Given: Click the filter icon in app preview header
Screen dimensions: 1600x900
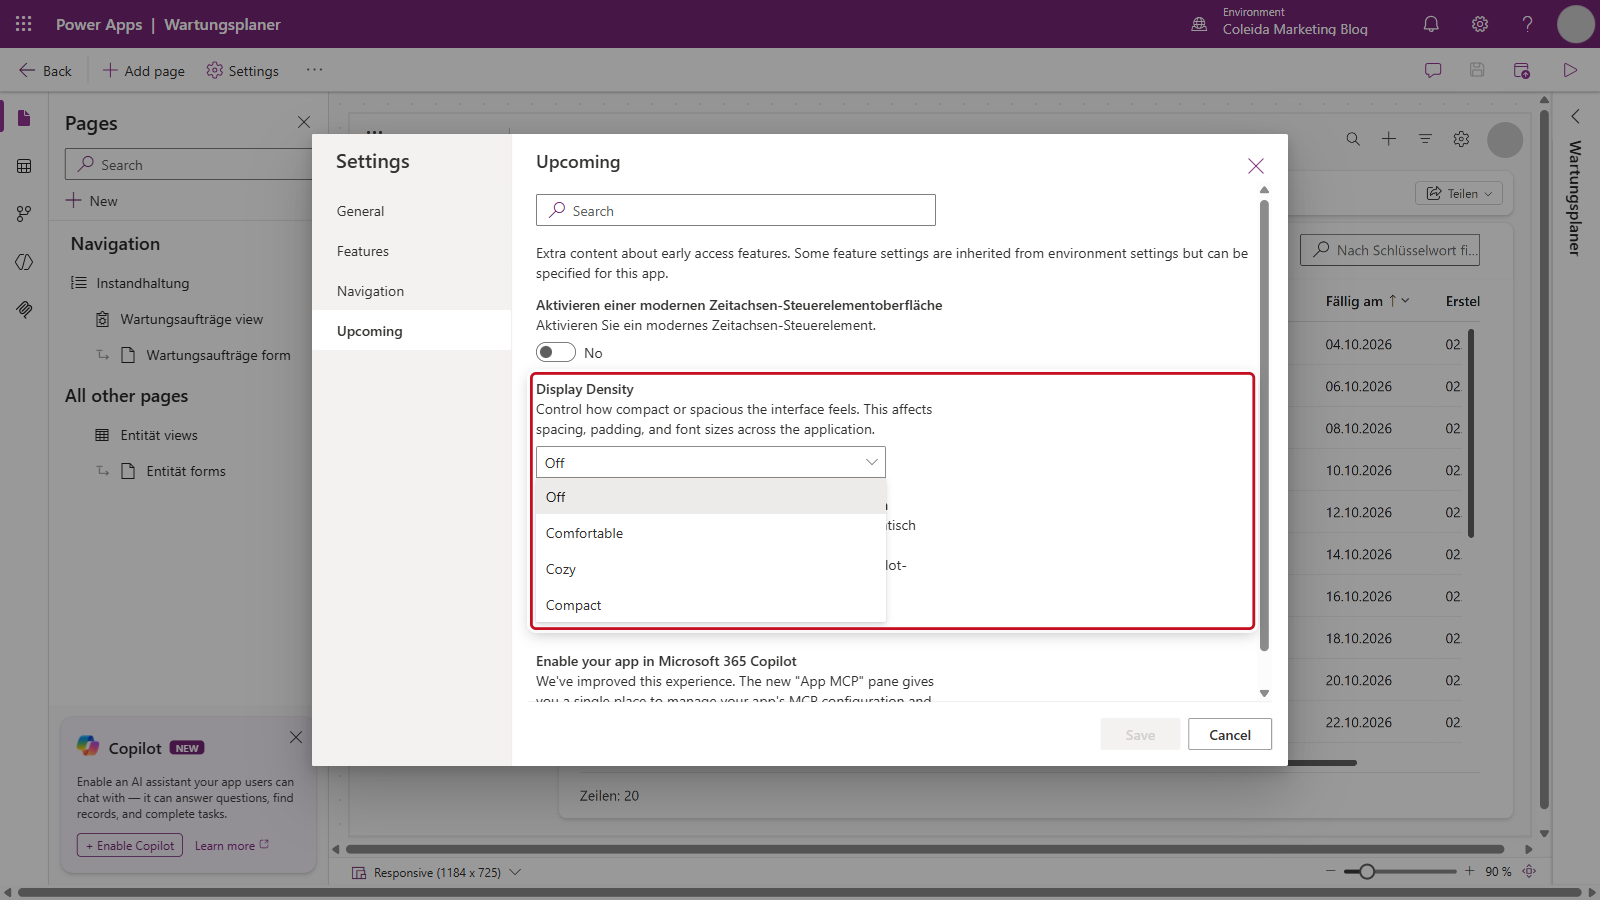Looking at the screenshot, I should (1425, 139).
